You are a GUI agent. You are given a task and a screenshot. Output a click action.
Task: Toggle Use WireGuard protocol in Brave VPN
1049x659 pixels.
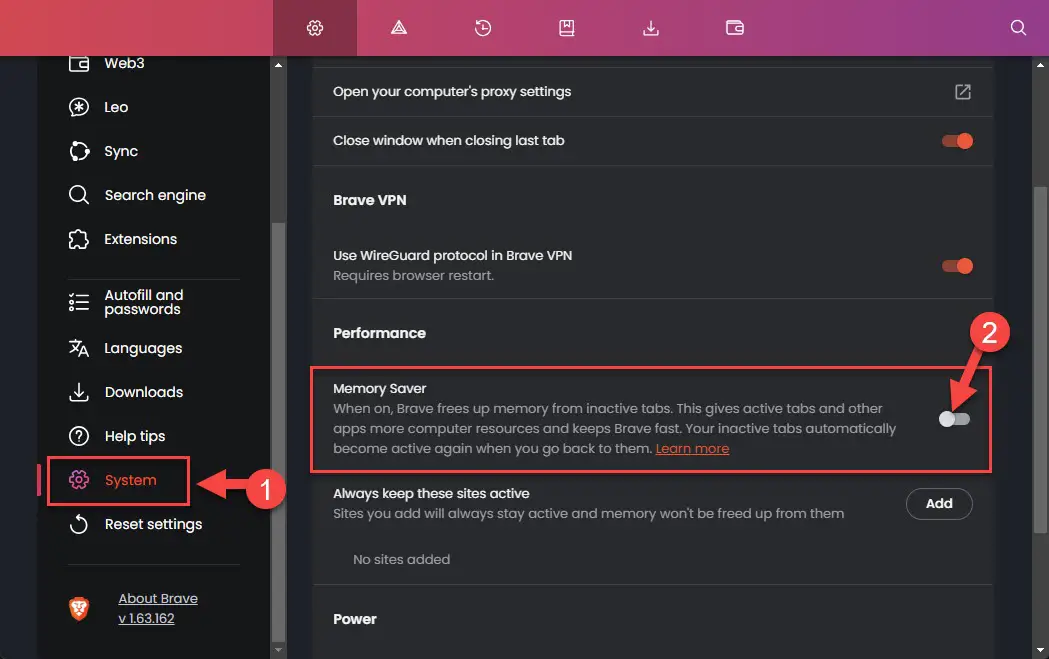(957, 266)
